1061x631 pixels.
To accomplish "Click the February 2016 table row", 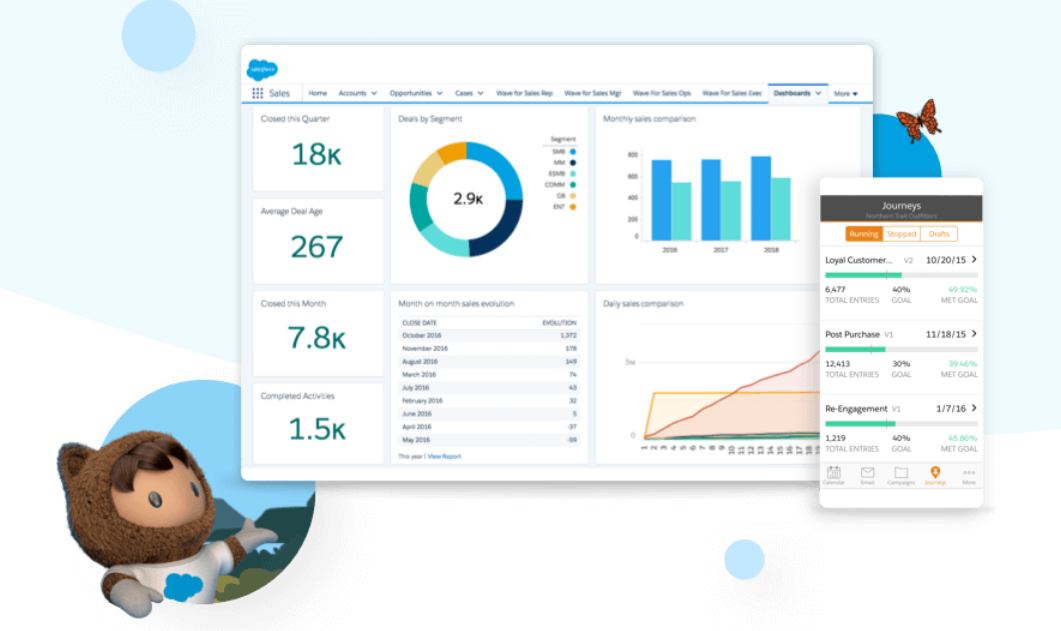I will click(489, 400).
